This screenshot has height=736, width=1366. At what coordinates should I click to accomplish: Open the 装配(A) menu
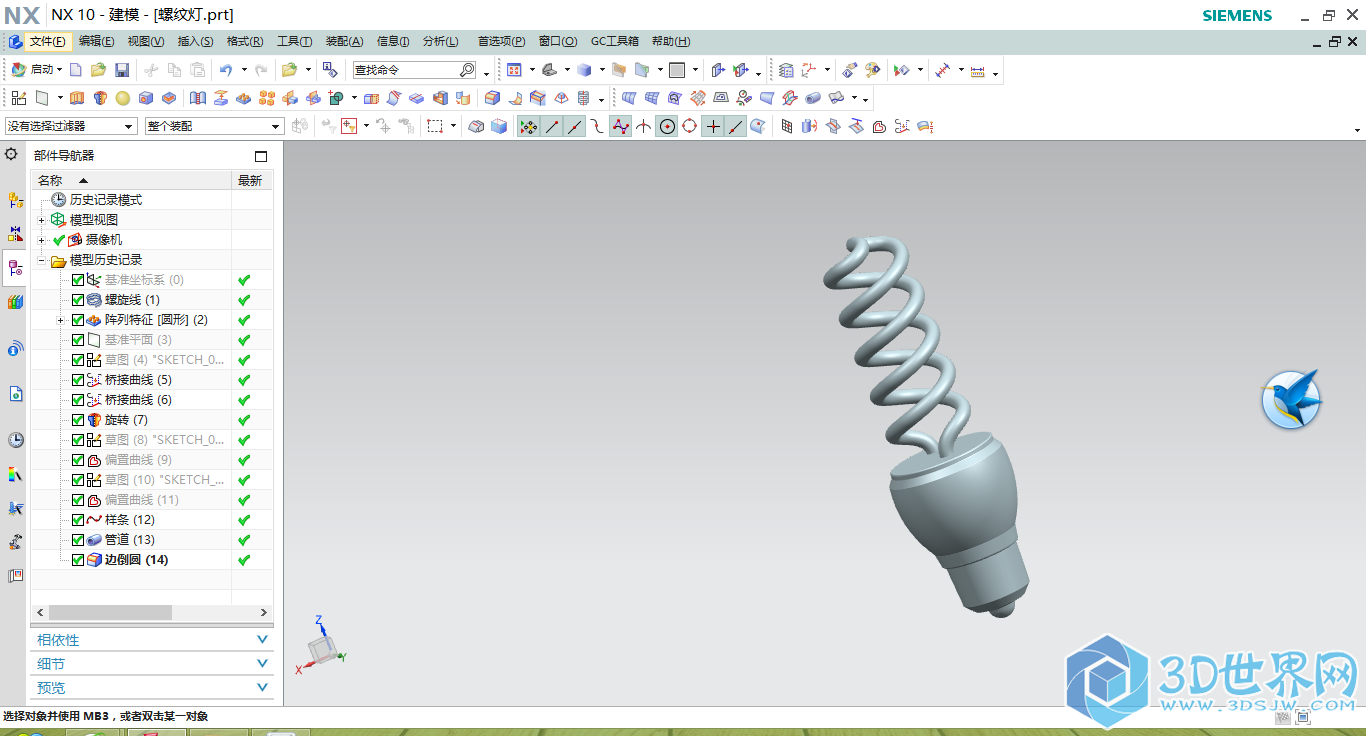(344, 41)
